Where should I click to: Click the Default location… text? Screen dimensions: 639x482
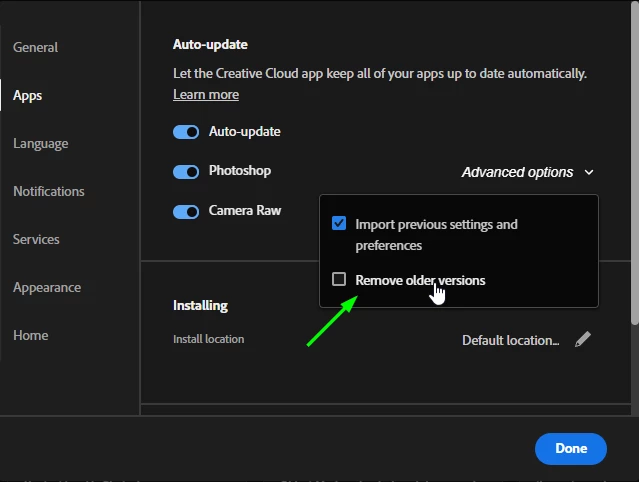tap(510, 340)
